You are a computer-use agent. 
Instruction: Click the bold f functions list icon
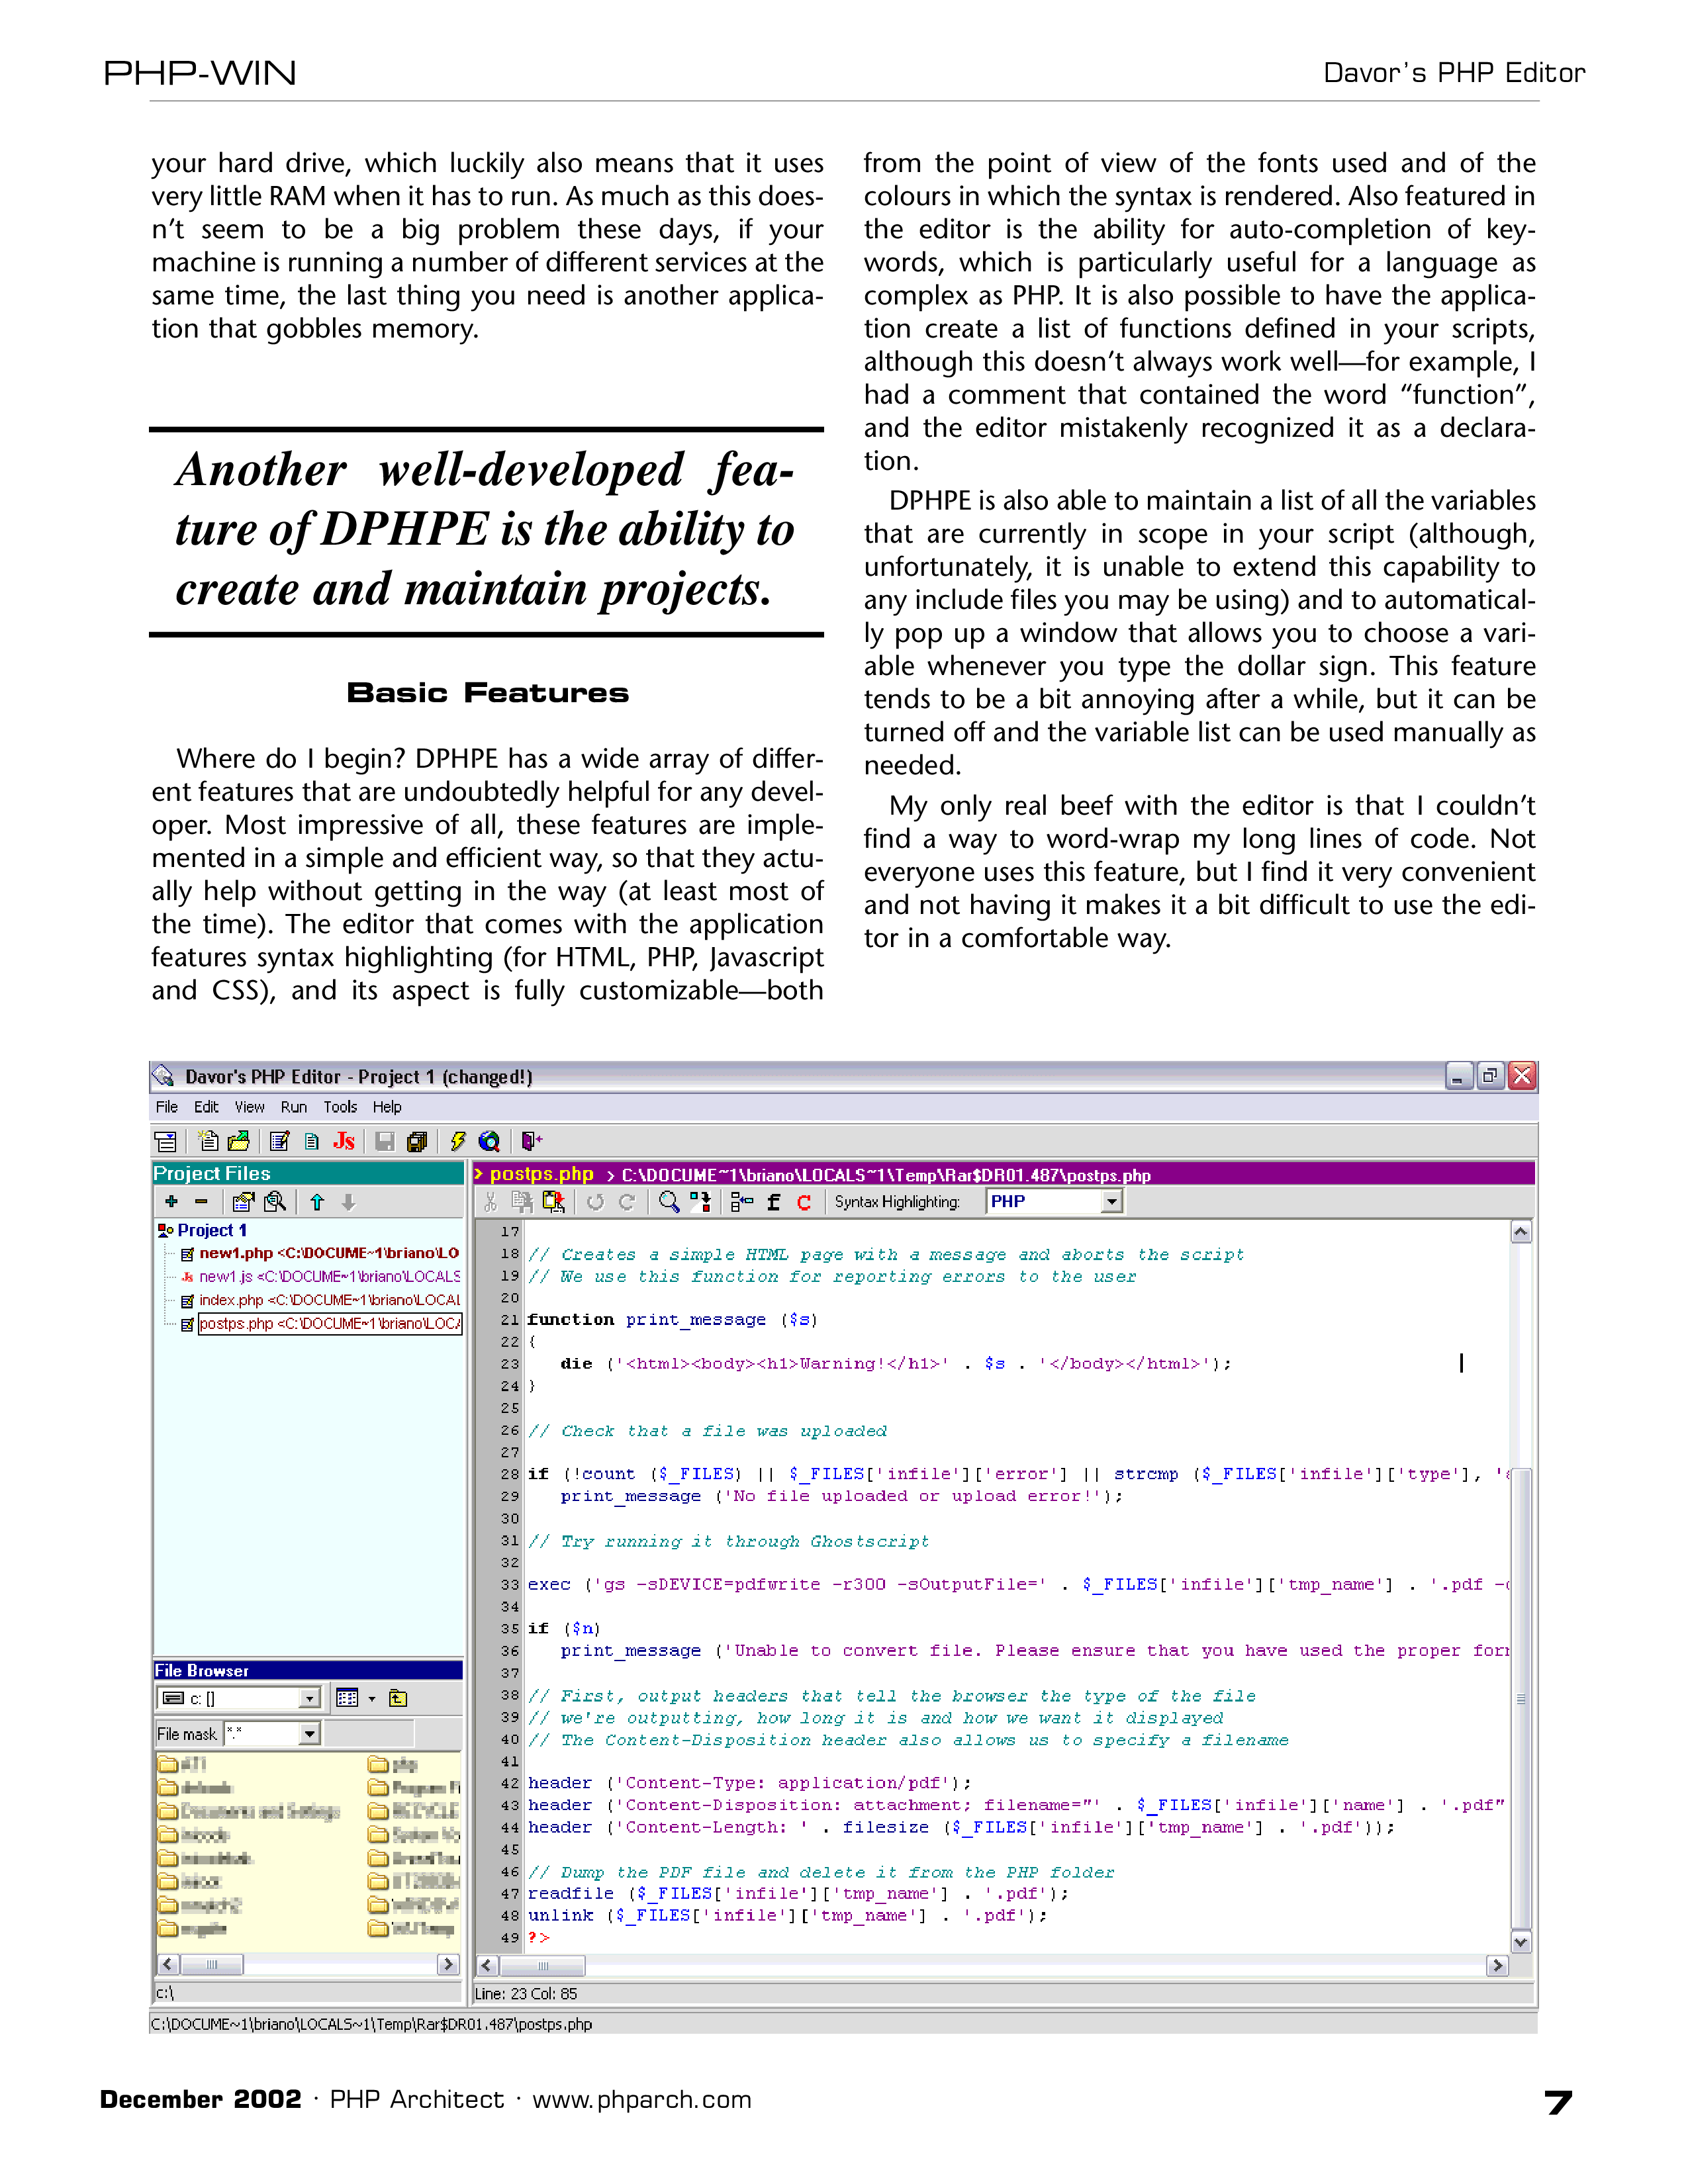click(x=773, y=1202)
